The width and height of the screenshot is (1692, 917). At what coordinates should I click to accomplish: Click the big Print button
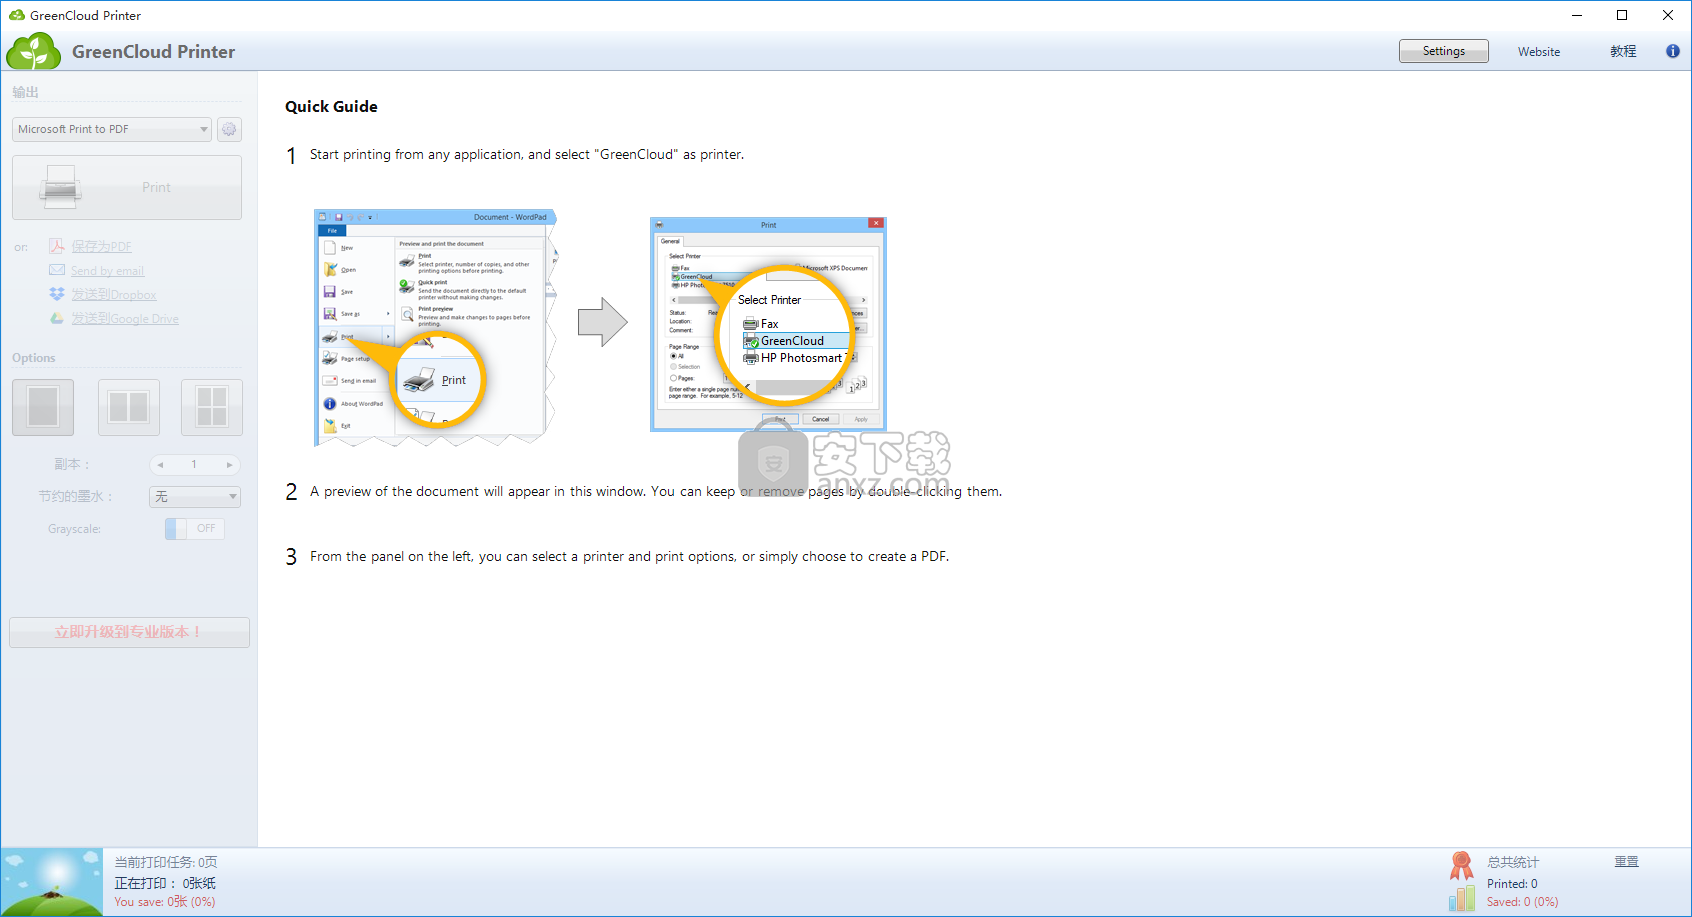point(127,187)
